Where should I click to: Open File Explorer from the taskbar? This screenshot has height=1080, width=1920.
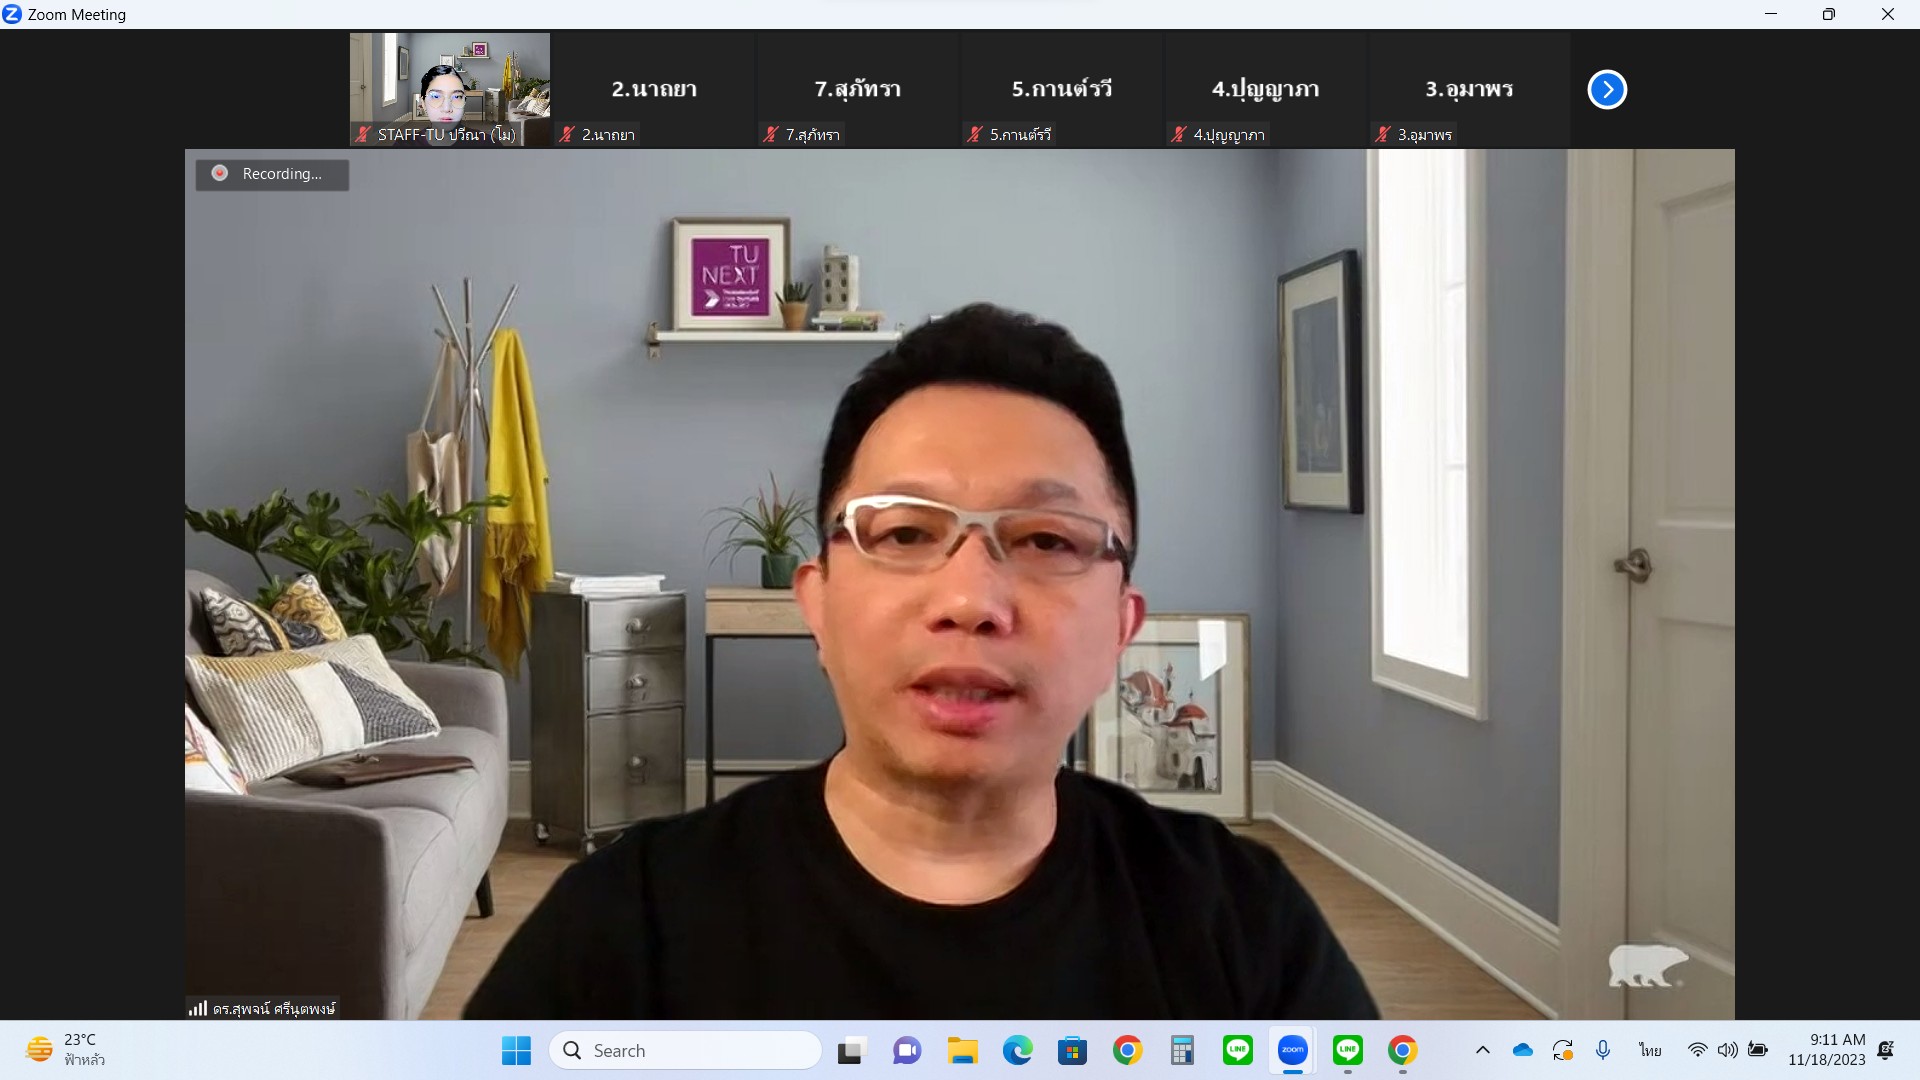[x=963, y=1051]
